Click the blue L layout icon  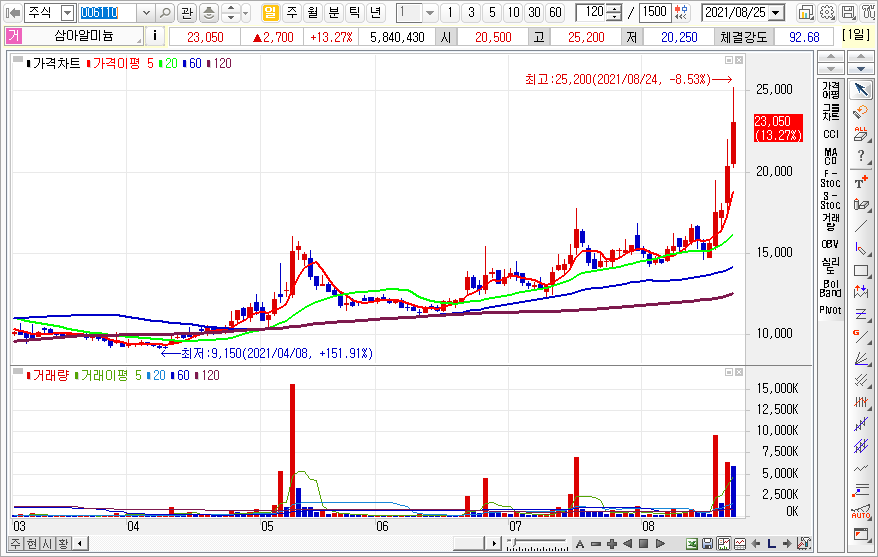(771, 544)
